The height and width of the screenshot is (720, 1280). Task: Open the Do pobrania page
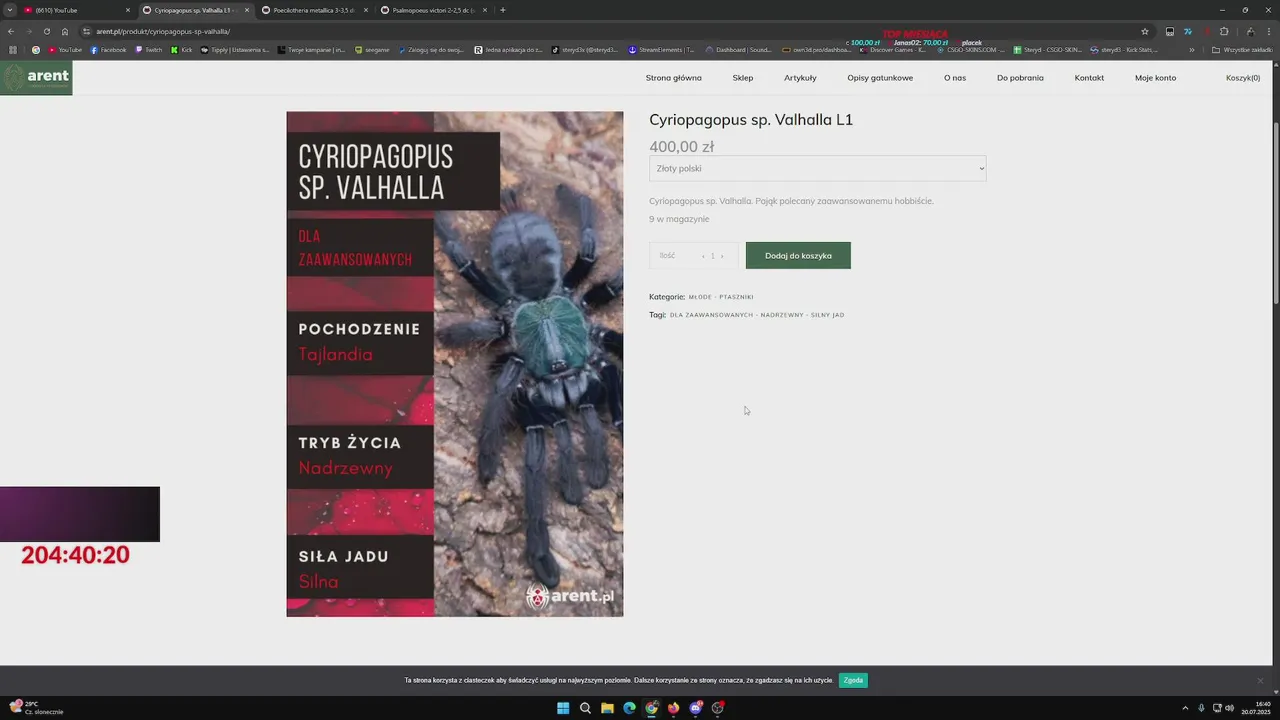[x=1020, y=78]
